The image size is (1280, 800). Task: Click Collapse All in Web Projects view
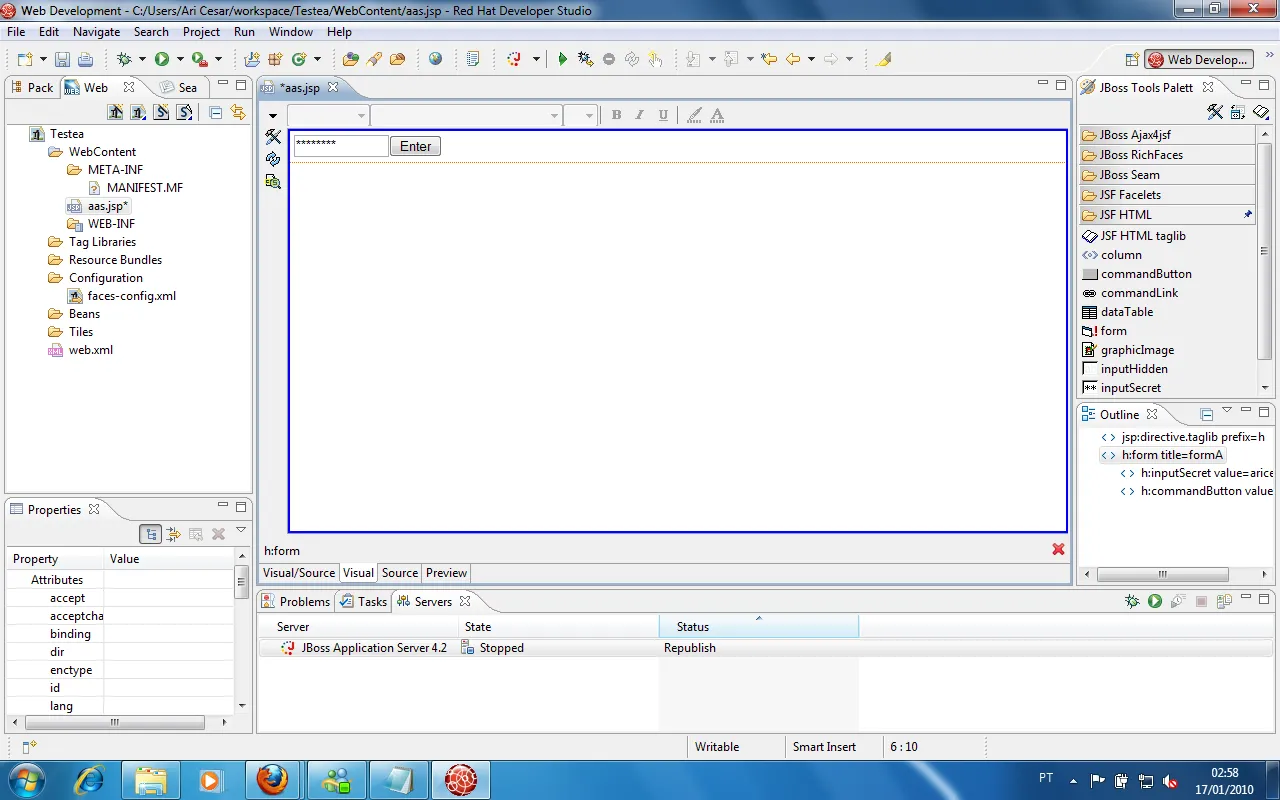[x=215, y=112]
